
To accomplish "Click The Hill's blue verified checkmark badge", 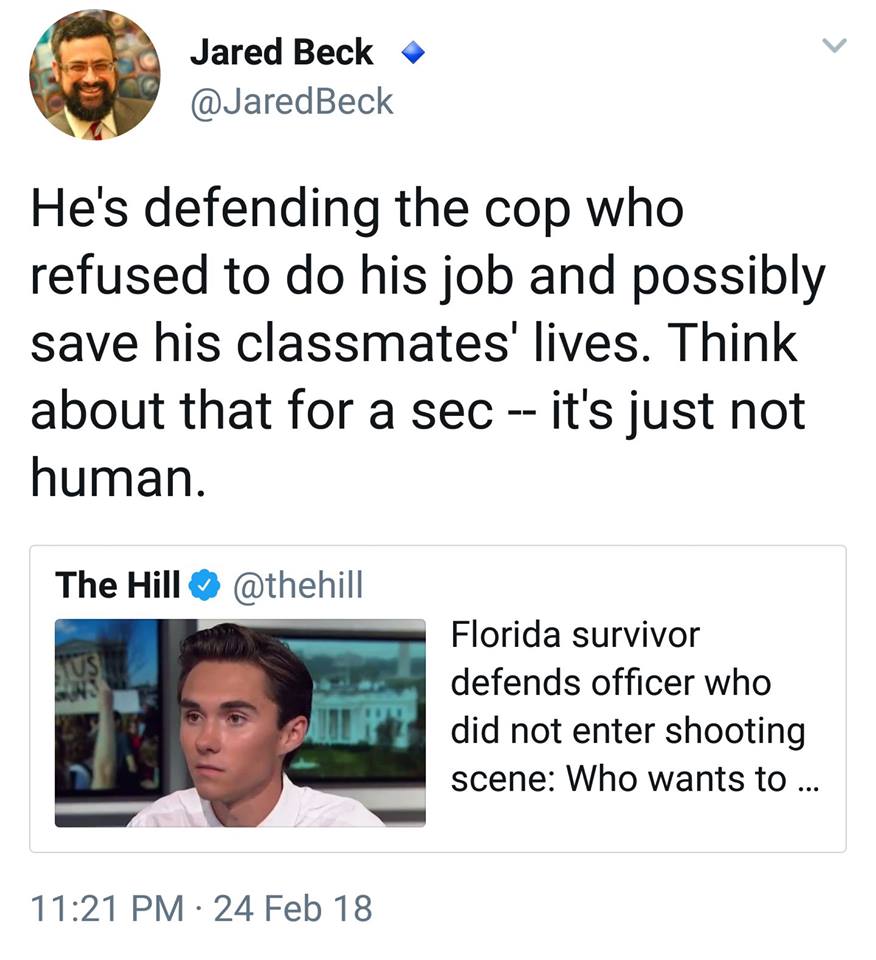I will coord(206,584).
